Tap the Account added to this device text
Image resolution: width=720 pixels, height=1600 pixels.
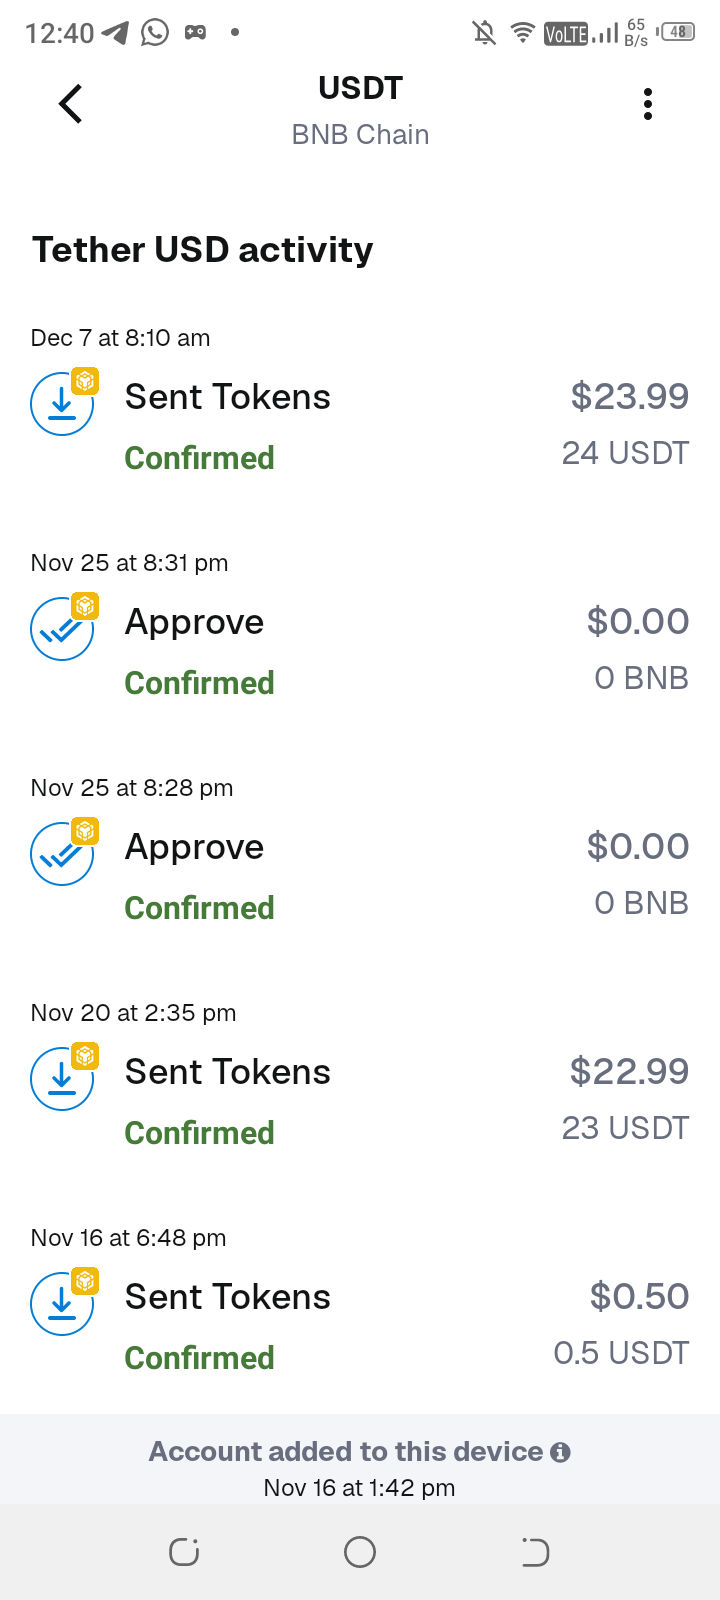click(x=345, y=1452)
